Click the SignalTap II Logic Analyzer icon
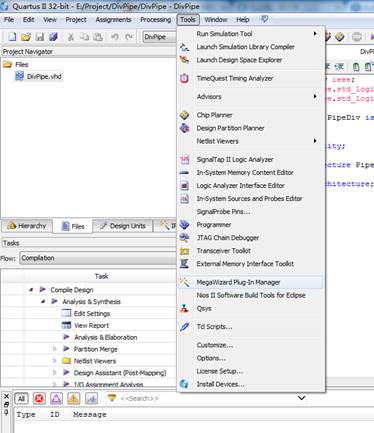 point(184,160)
